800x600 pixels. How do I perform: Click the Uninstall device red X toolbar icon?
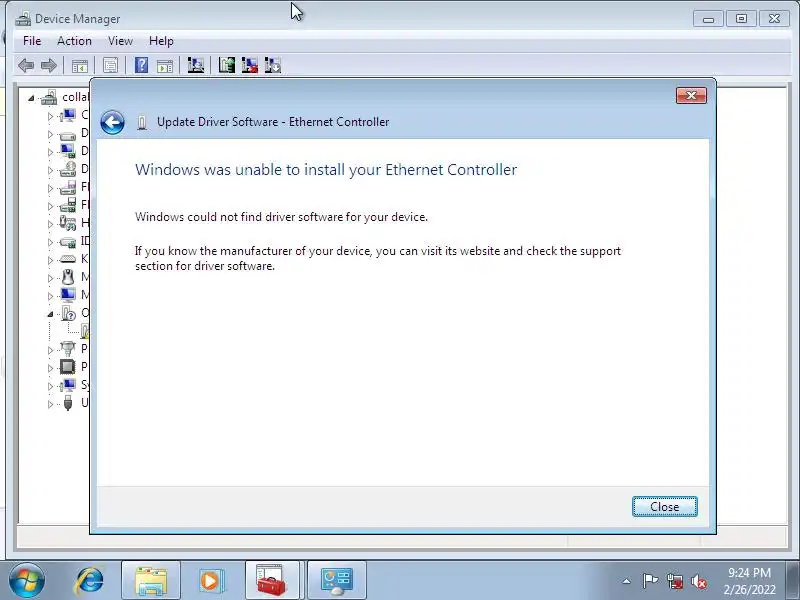click(x=249, y=65)
